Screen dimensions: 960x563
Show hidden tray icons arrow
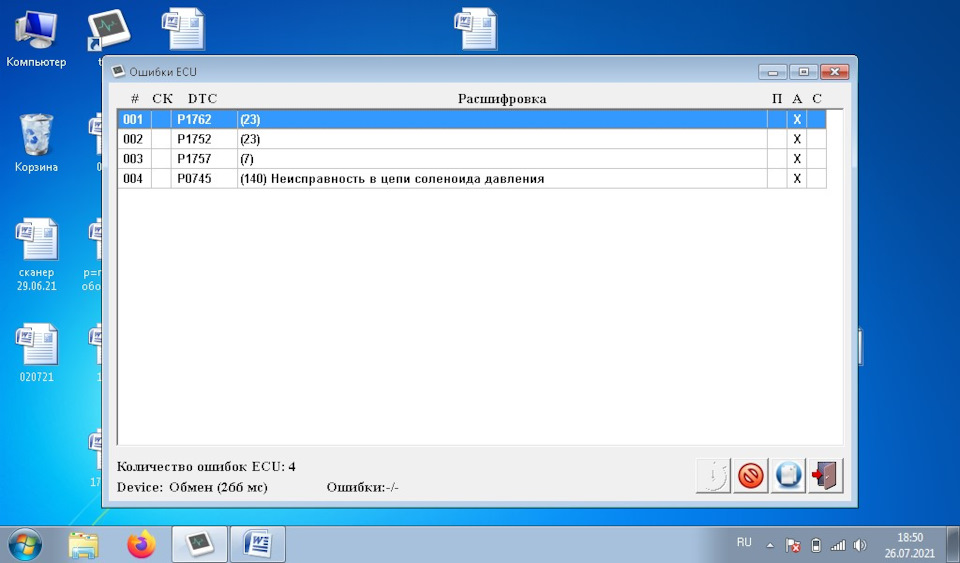[770, 545]
